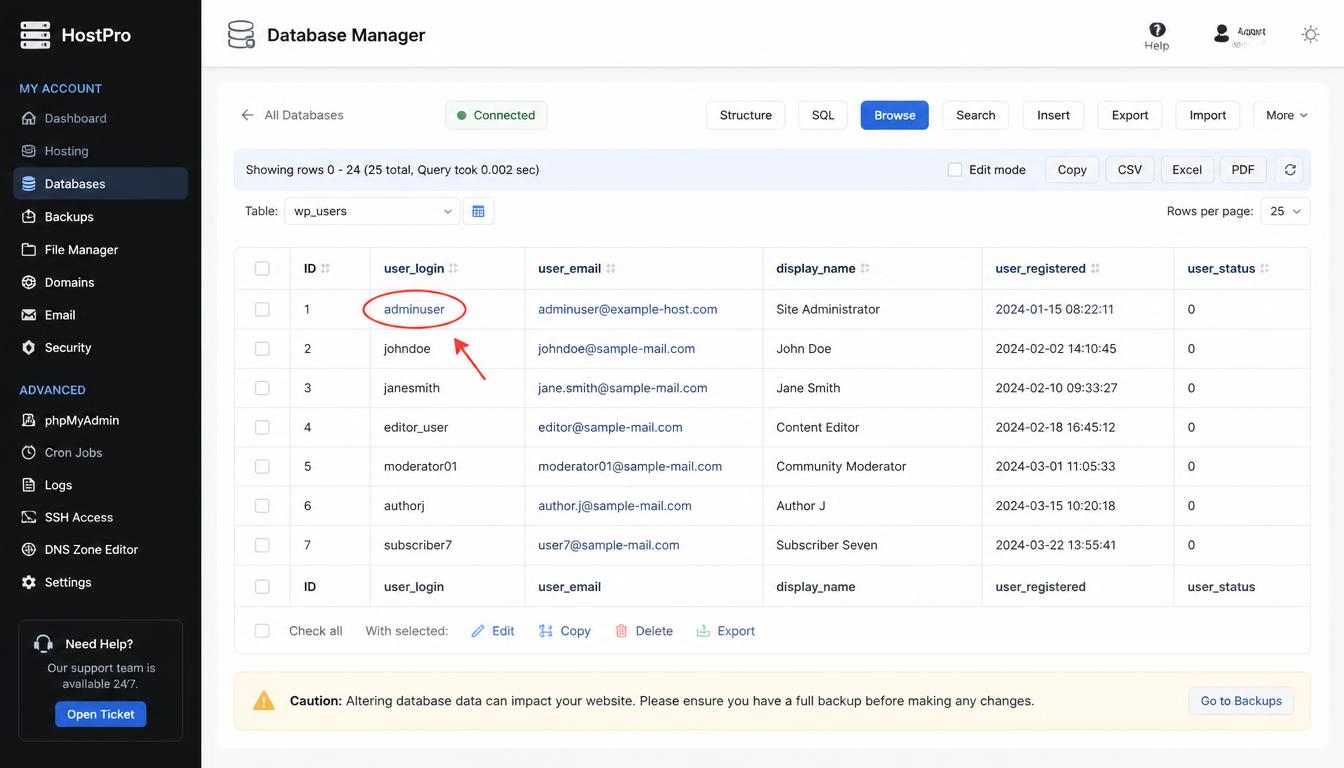Click Delete for selected rows
The width and height of the screenshot is (1344, 768).
(x=643, y=631)
